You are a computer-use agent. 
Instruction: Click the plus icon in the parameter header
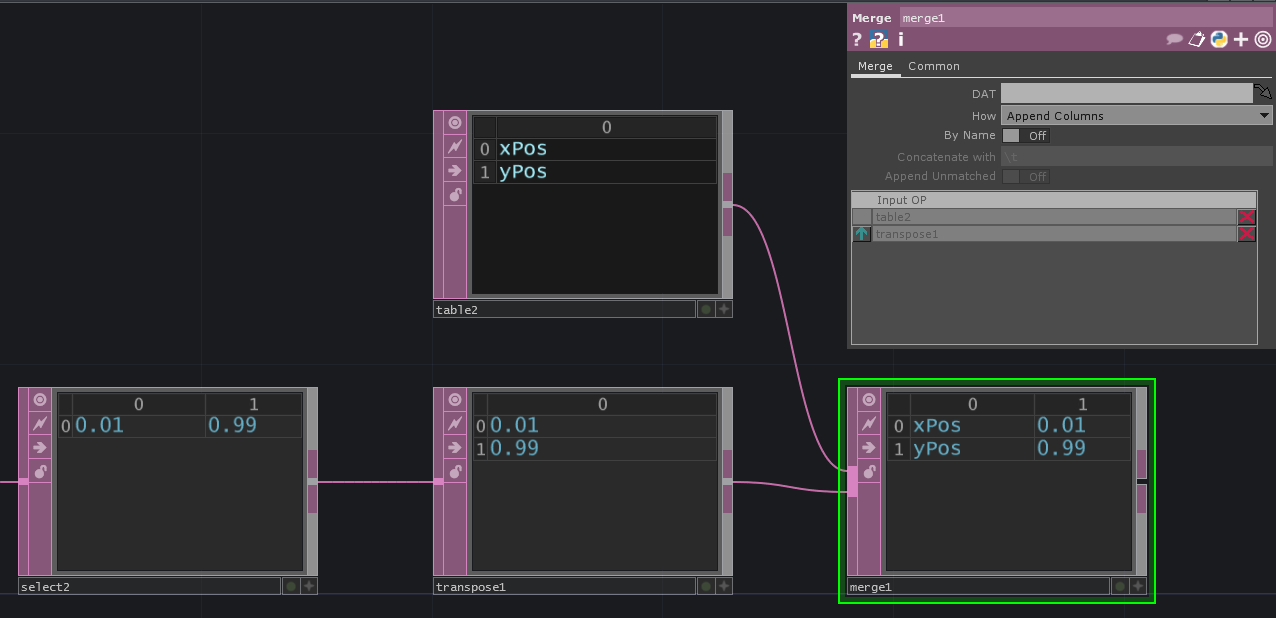1240,40
